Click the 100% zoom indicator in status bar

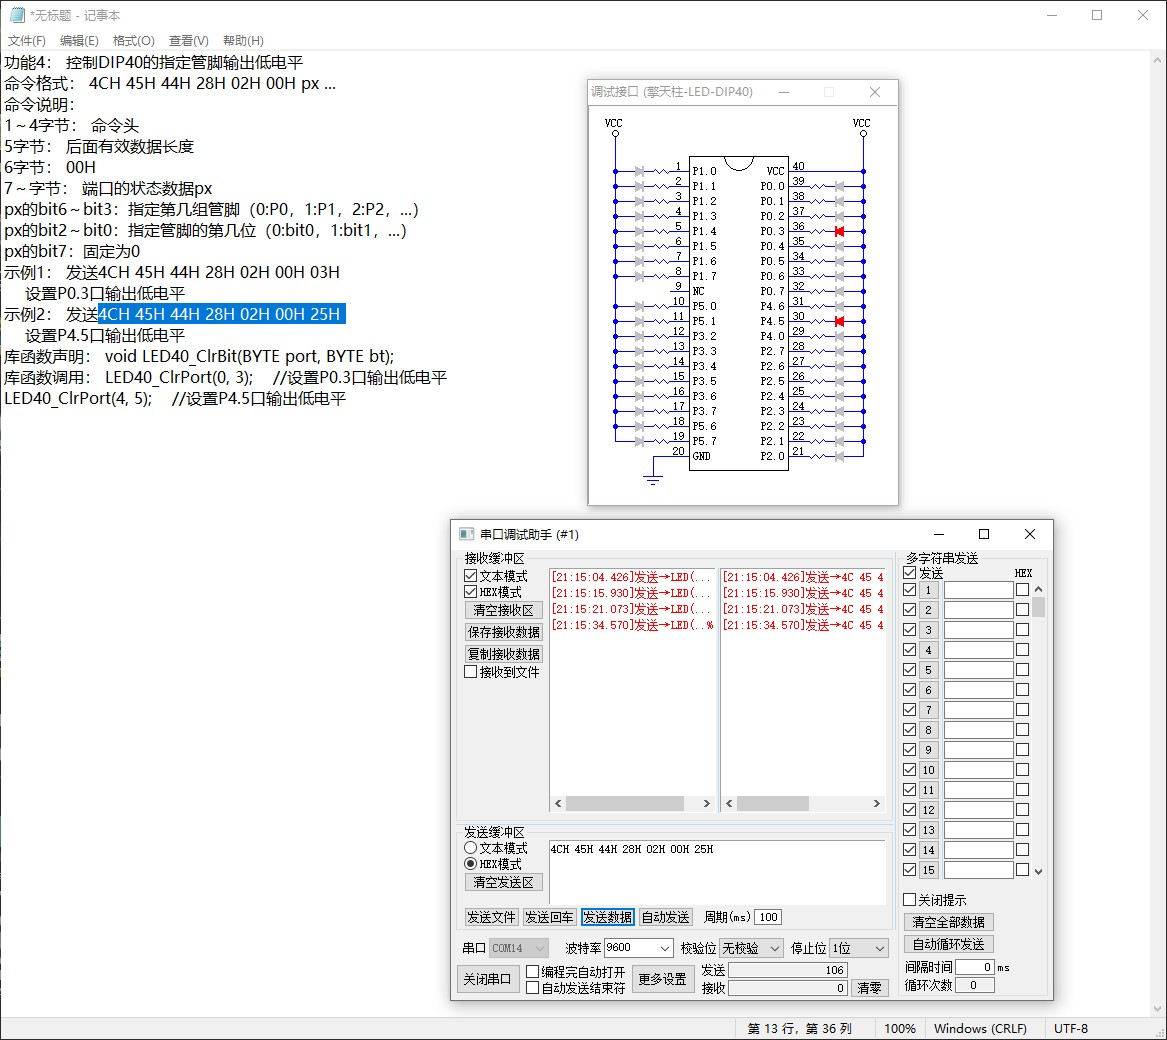pyautogui.click(x=899, y=1028)
